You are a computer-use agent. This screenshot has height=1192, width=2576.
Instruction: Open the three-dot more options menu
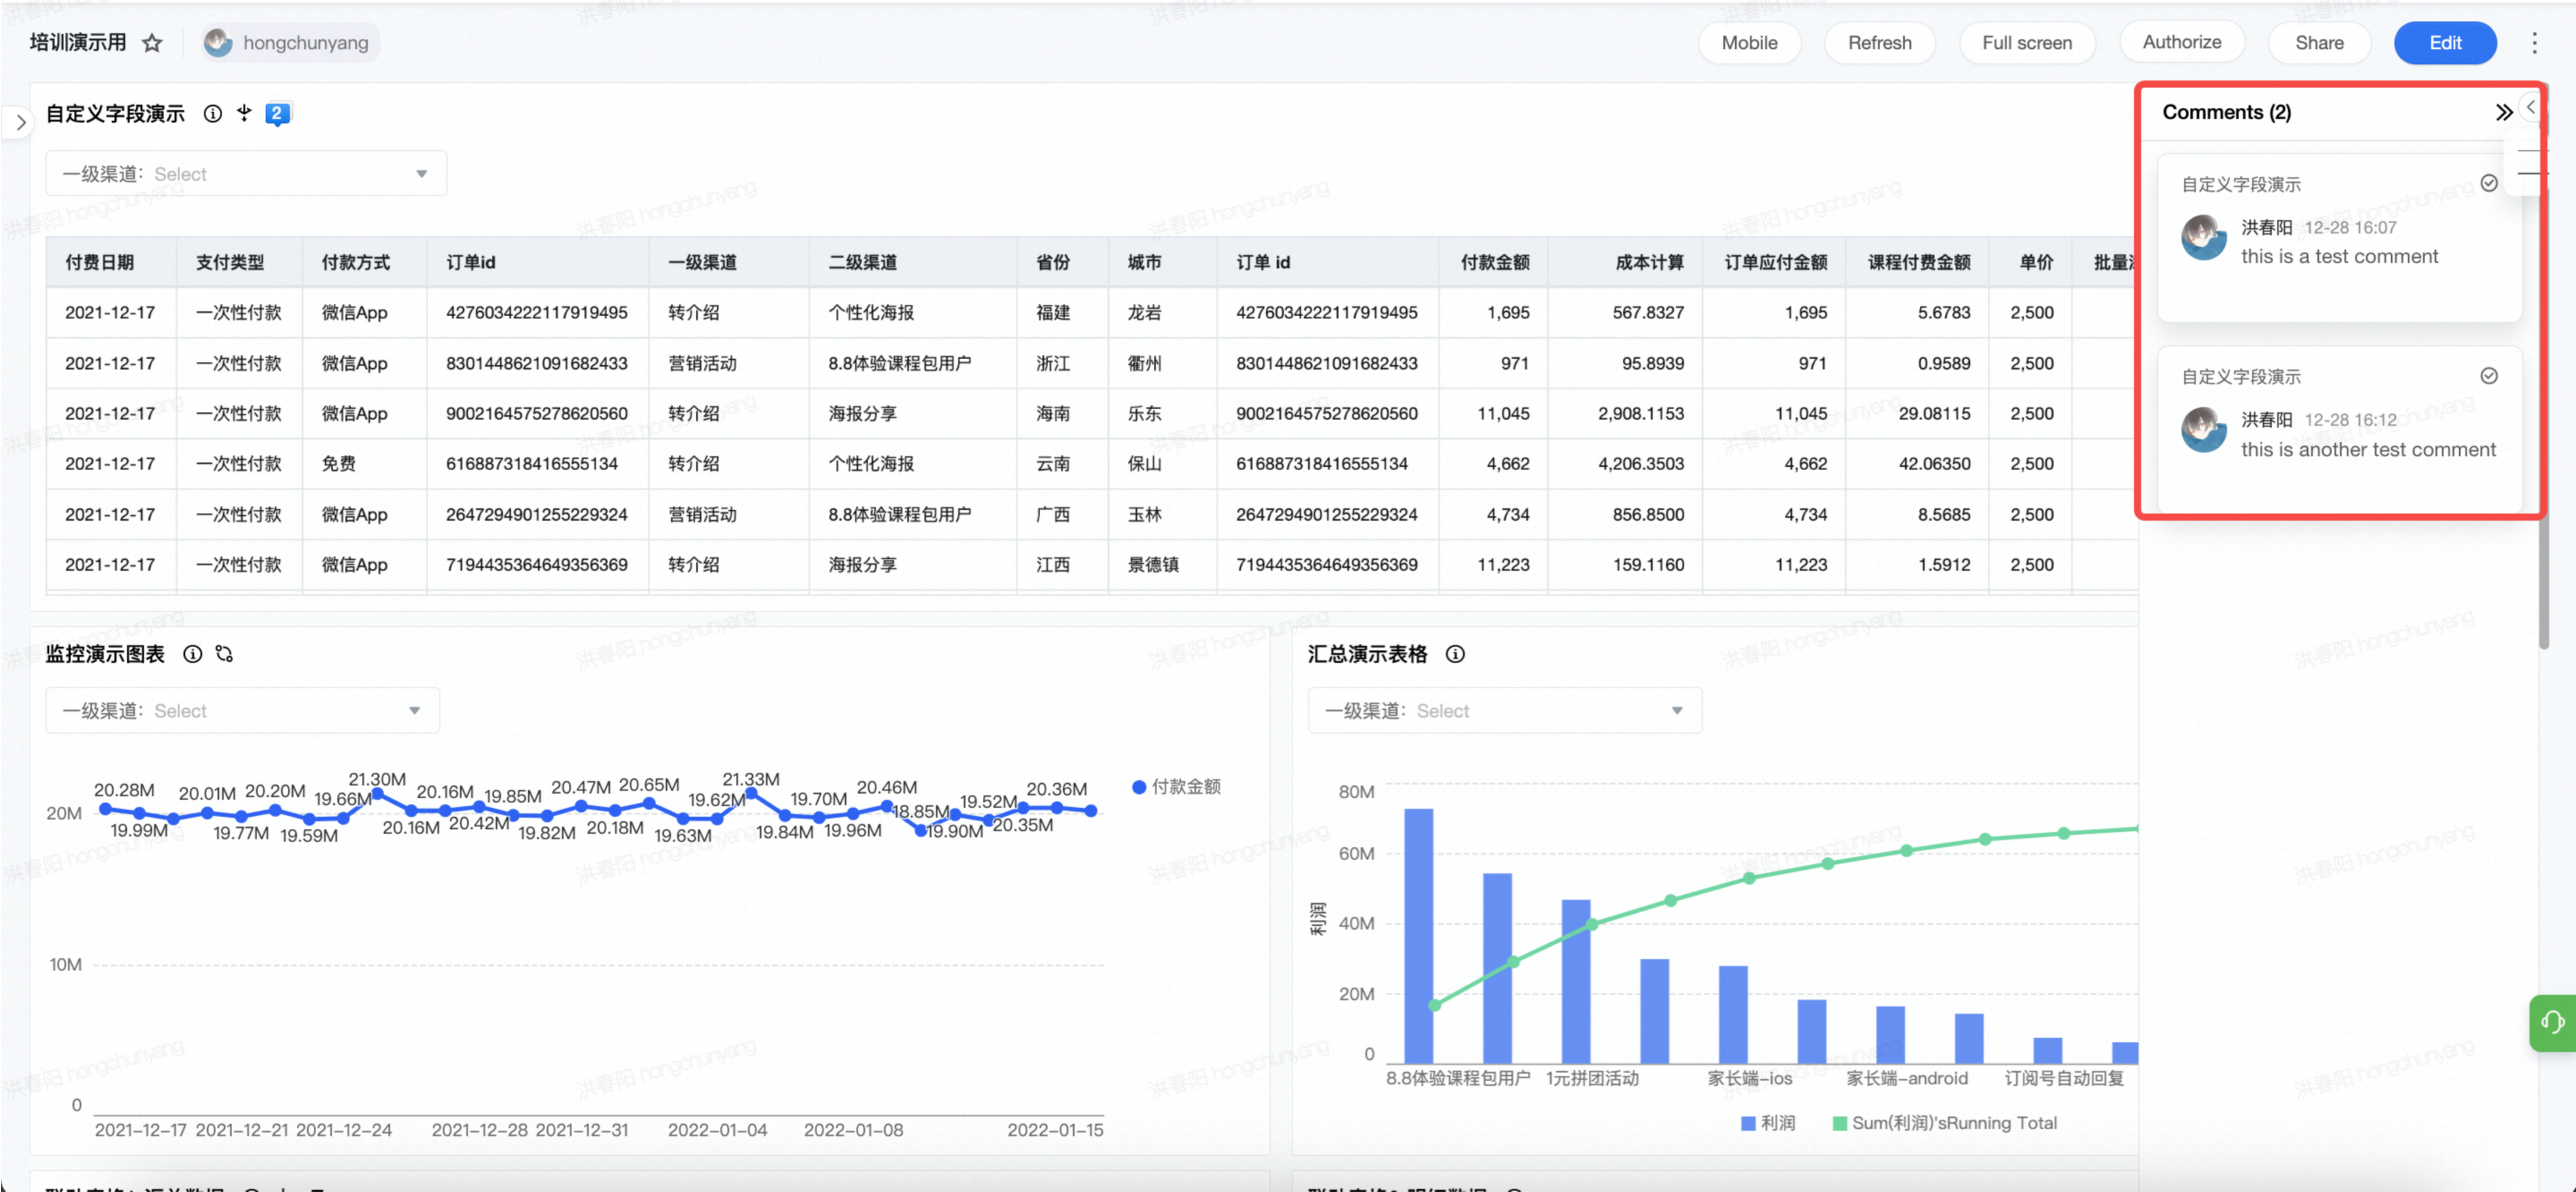(2534, 43)
